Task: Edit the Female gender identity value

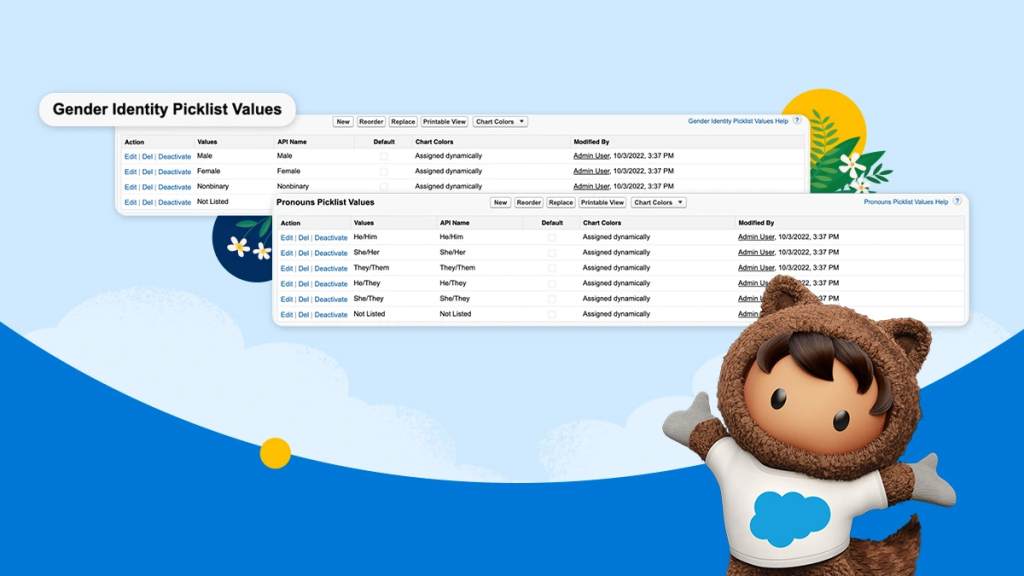Action: point(131,172)
